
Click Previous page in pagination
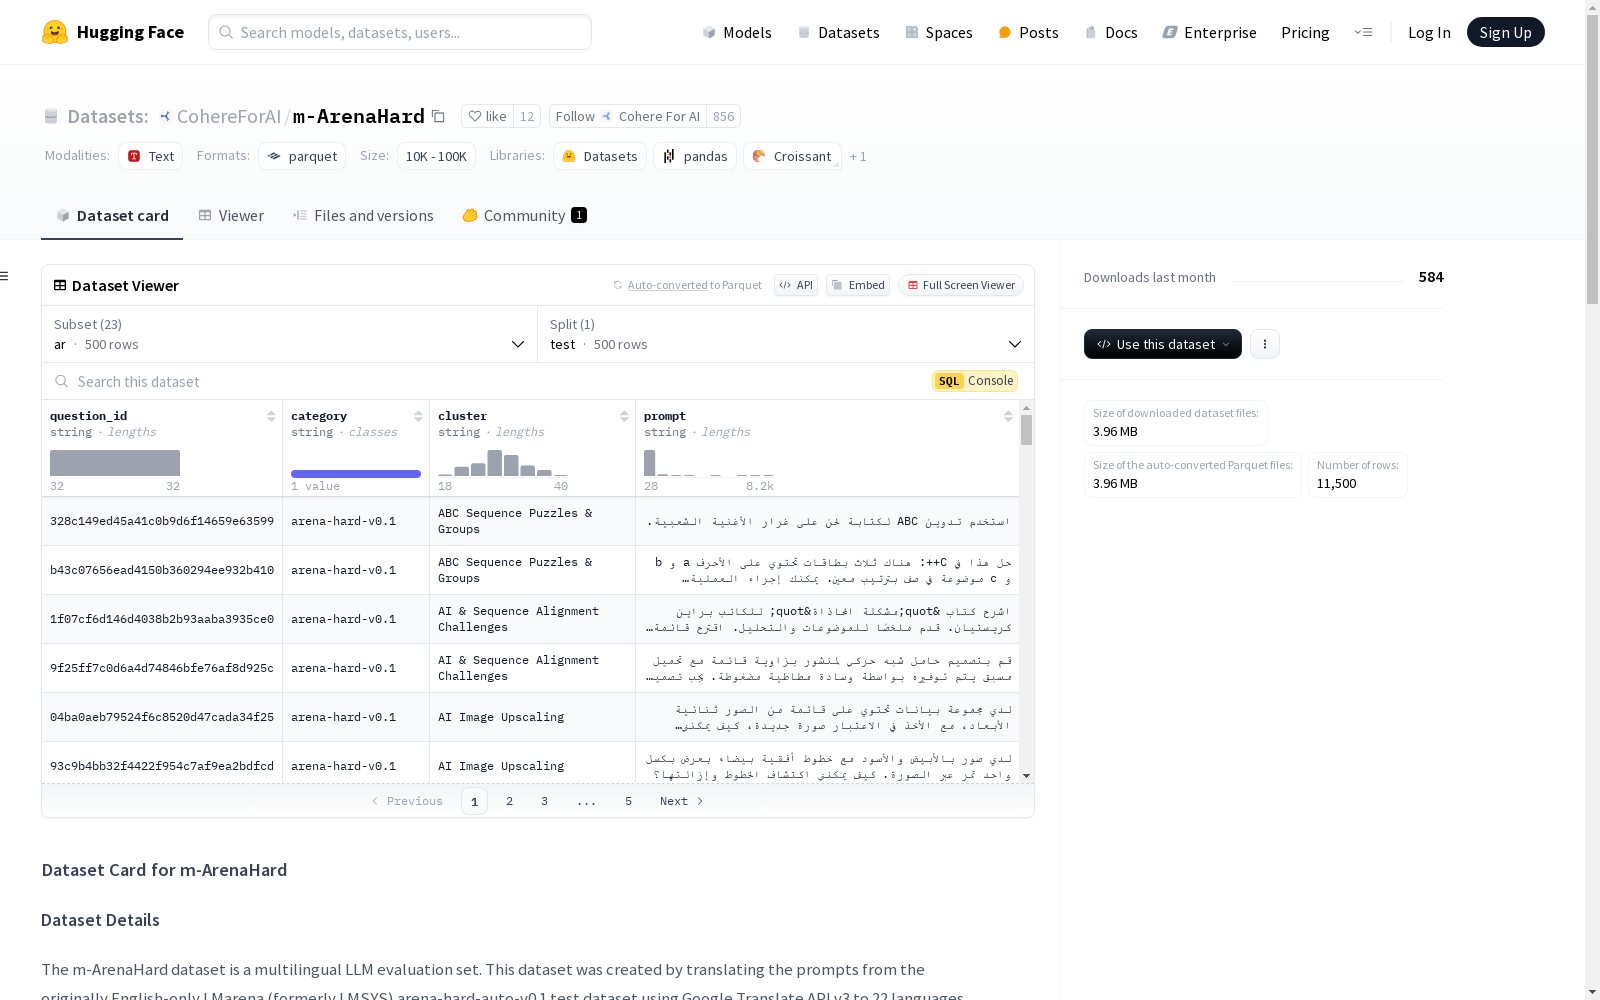(x=407, y=801)
